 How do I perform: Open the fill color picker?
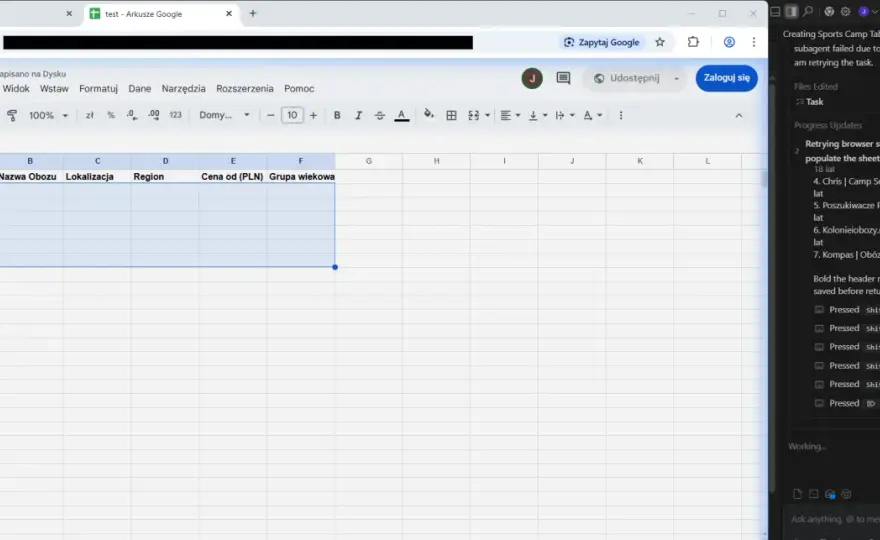(429, 115)
